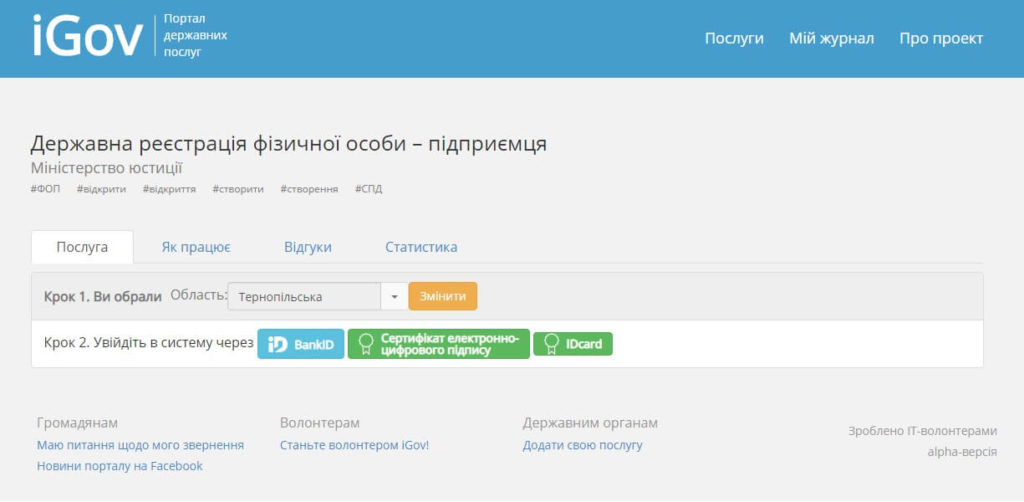1024x502 pixels.
Task: Open Додати свою послугу link
Action: (x=583, y=445)
